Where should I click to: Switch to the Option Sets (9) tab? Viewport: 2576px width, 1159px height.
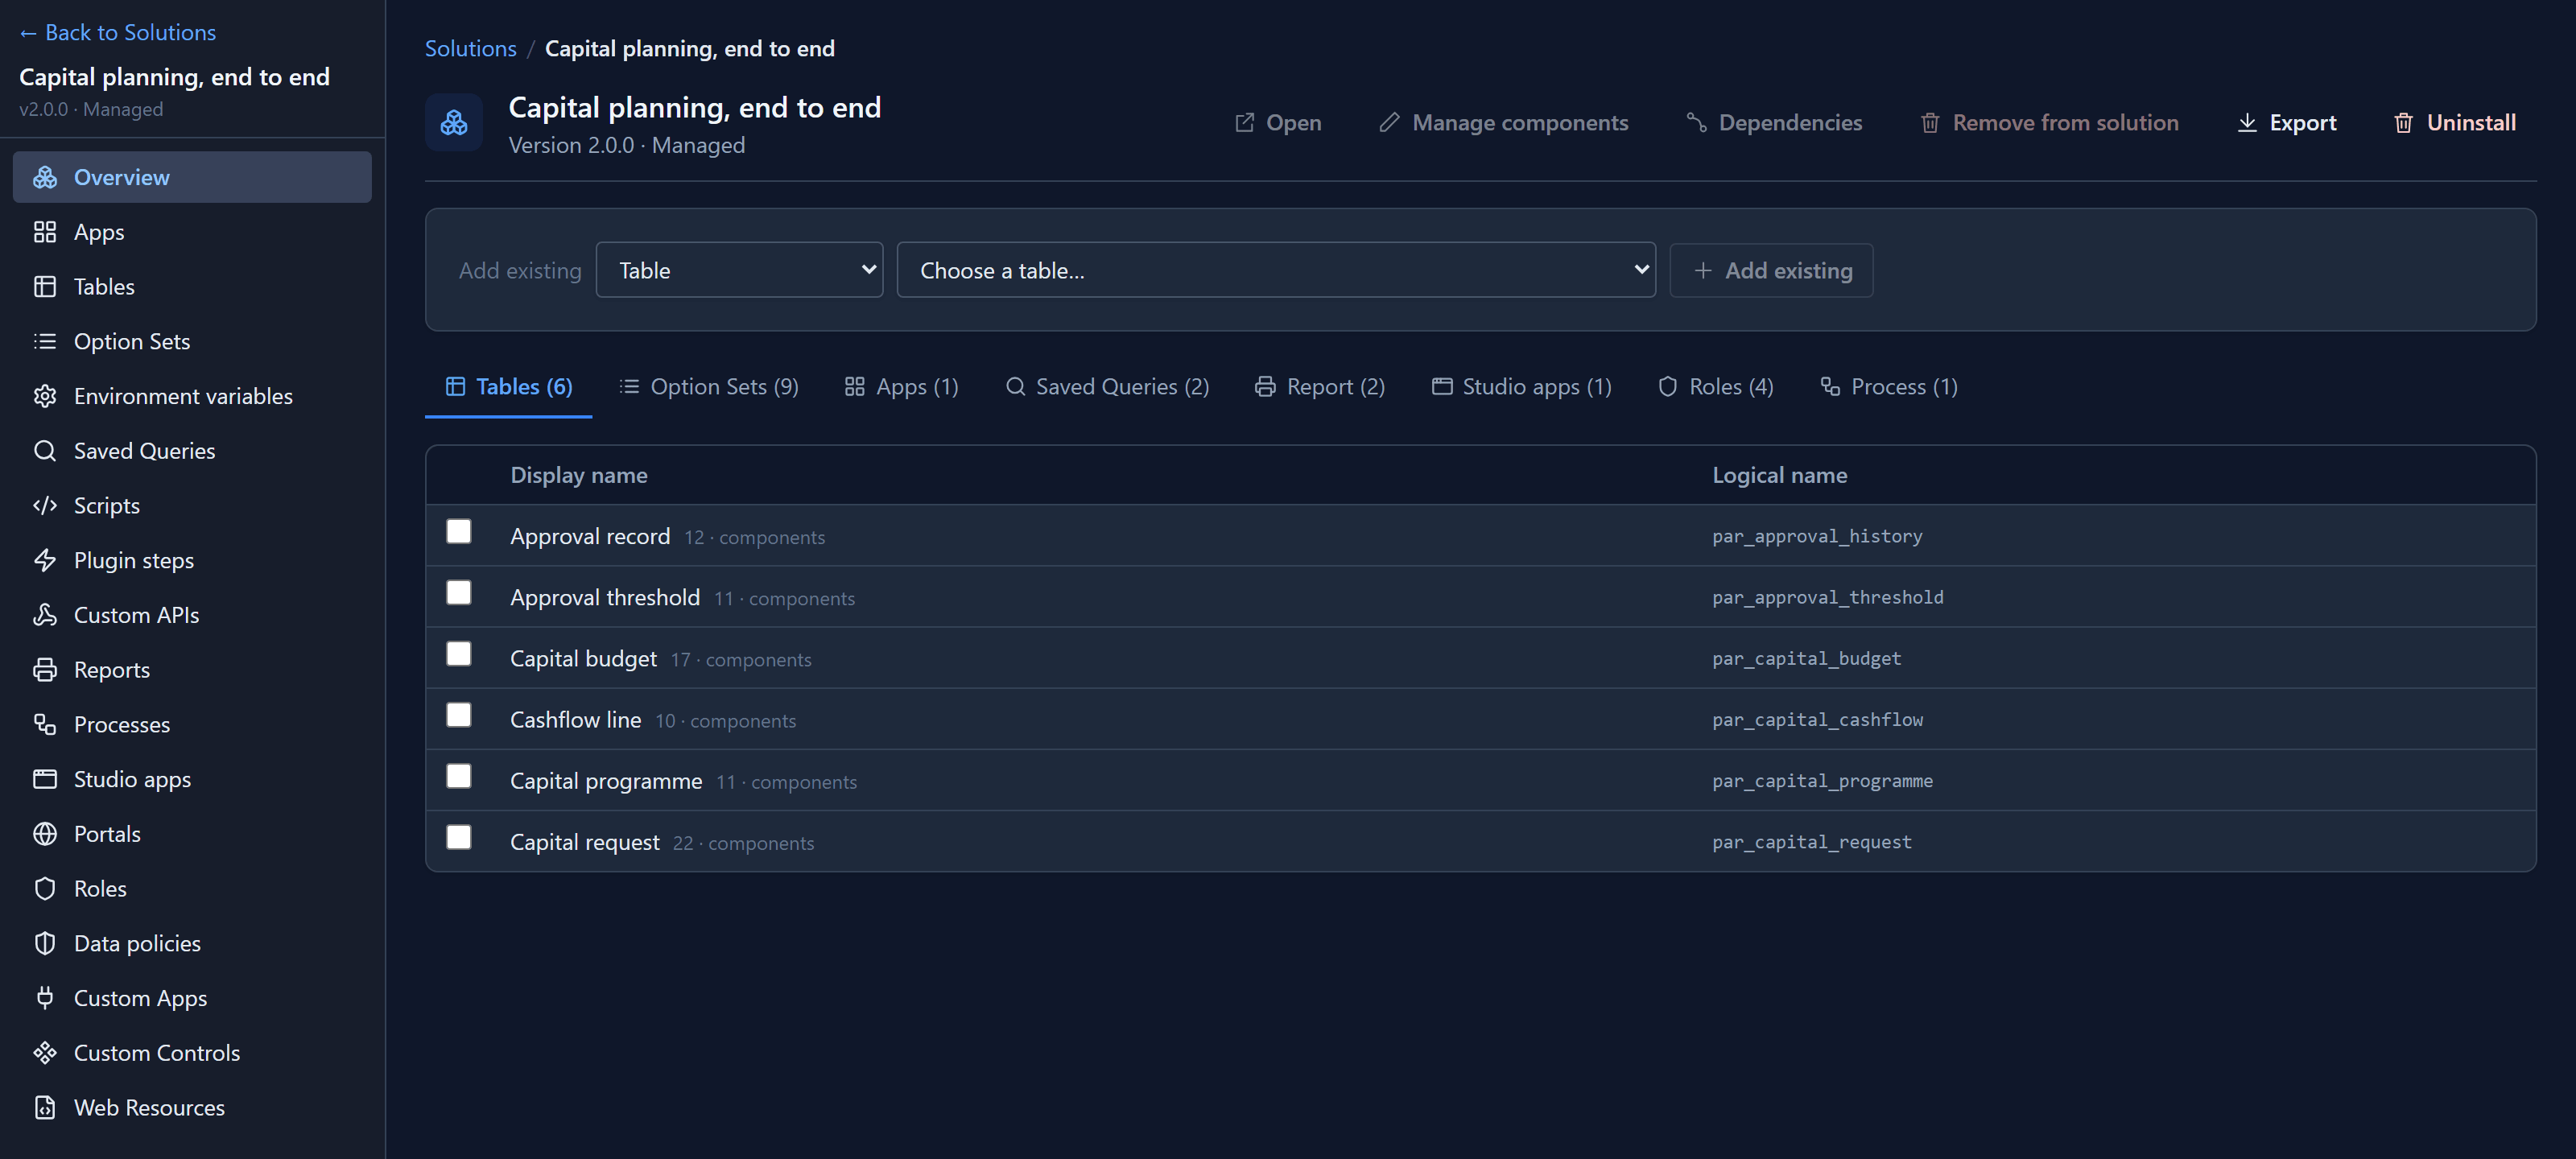pyautogui.click(x=709, y=387)
